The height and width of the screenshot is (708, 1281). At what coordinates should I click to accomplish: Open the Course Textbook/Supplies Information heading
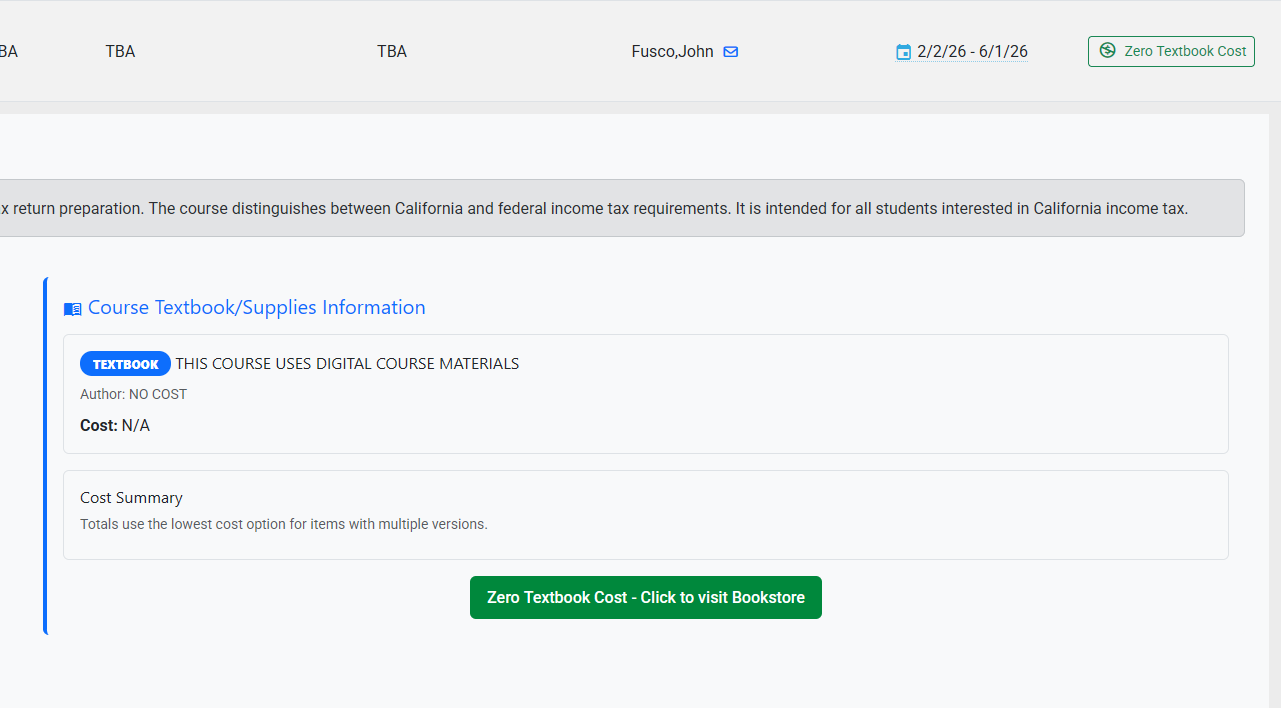tap(256, 308)
